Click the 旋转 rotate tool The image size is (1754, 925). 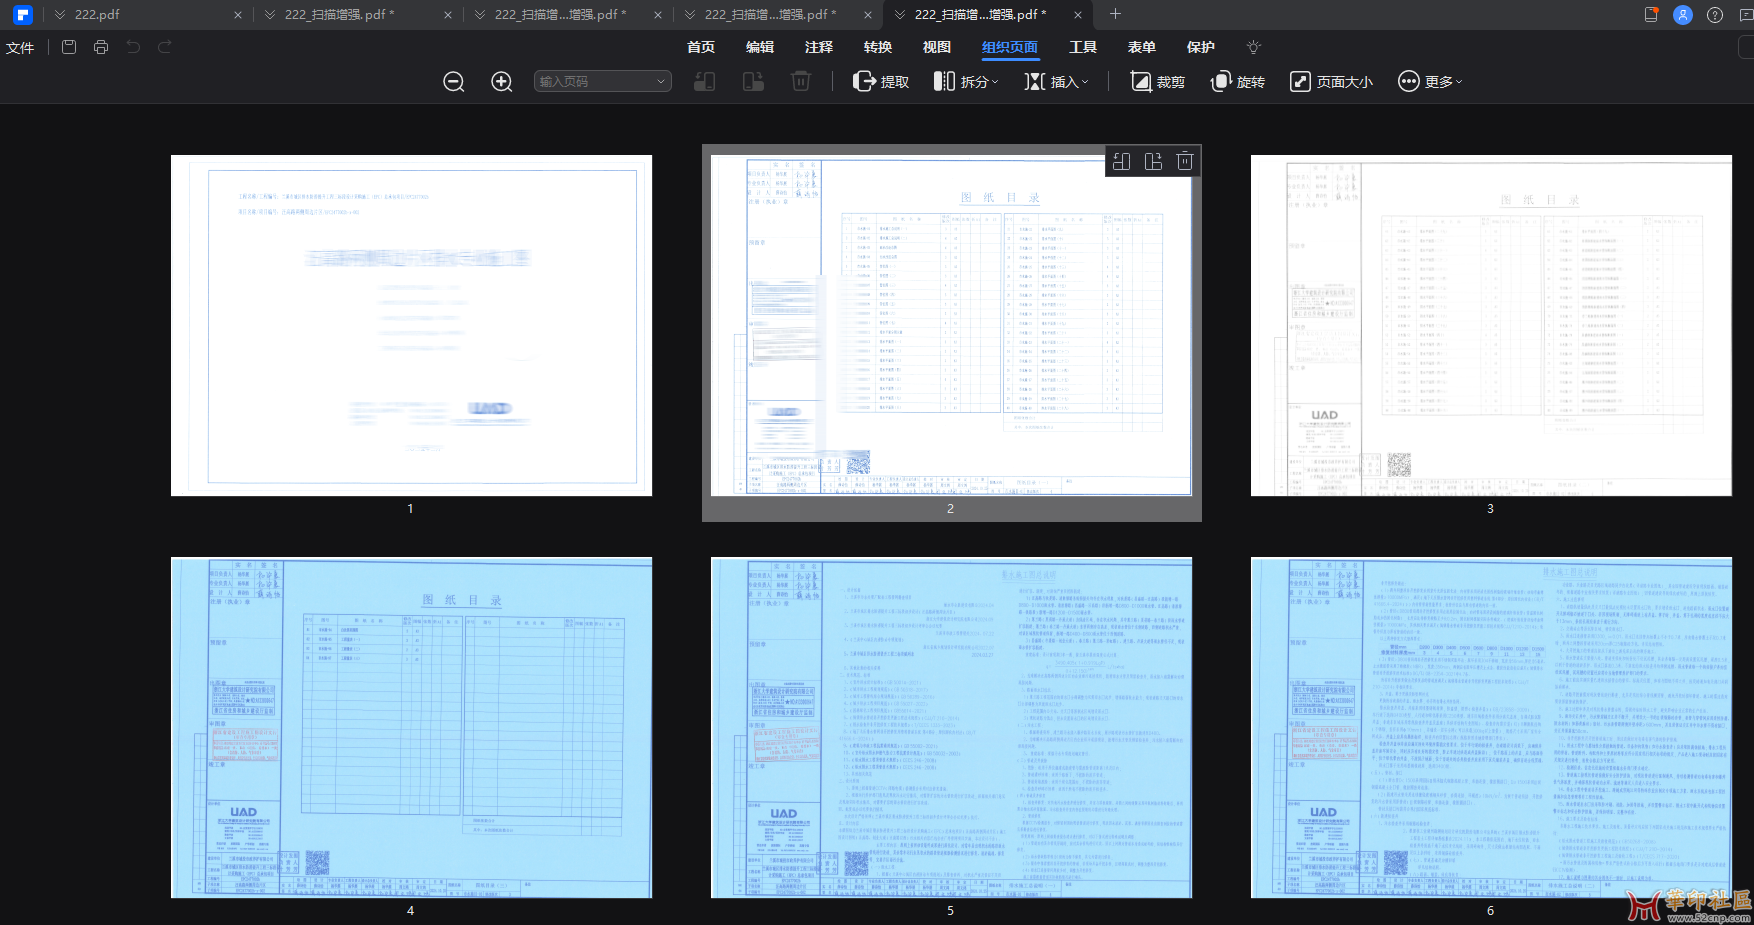tap(1238, 82)
